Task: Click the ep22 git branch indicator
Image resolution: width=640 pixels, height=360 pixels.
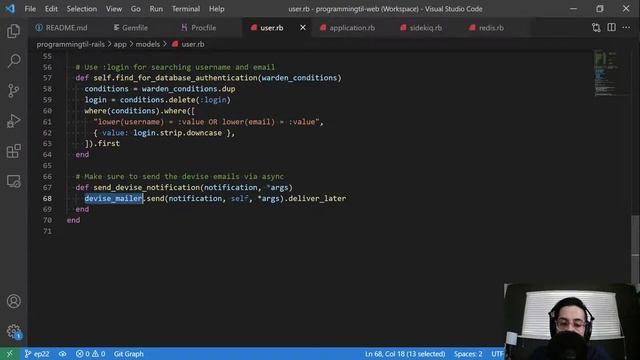Action: [37, 354]
